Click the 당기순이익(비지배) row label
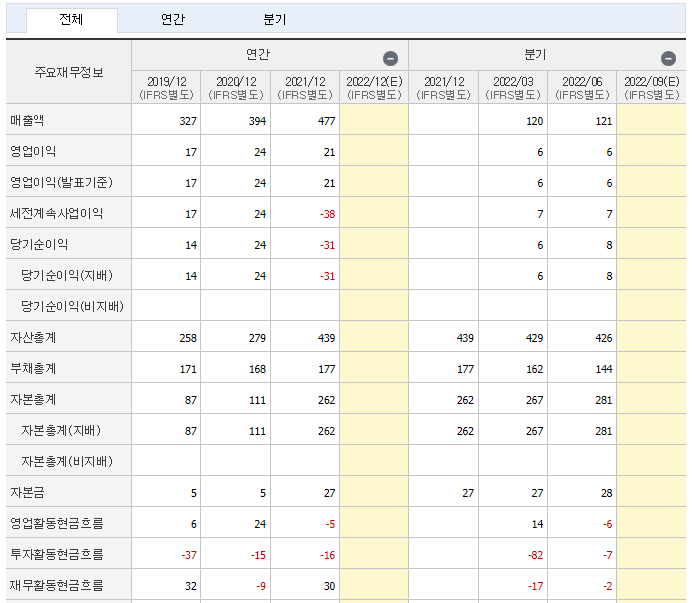The image size is (692, 603). (x=72, y=306)
